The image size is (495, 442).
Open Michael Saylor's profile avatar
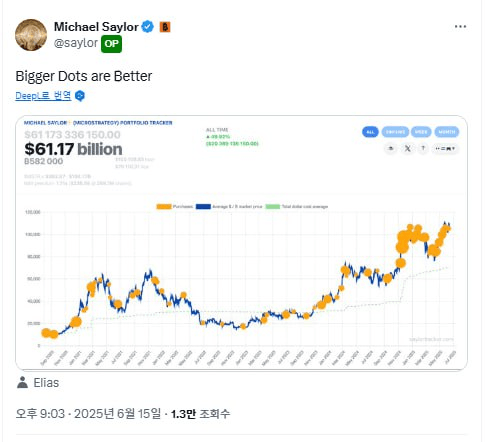coord(31,35)
